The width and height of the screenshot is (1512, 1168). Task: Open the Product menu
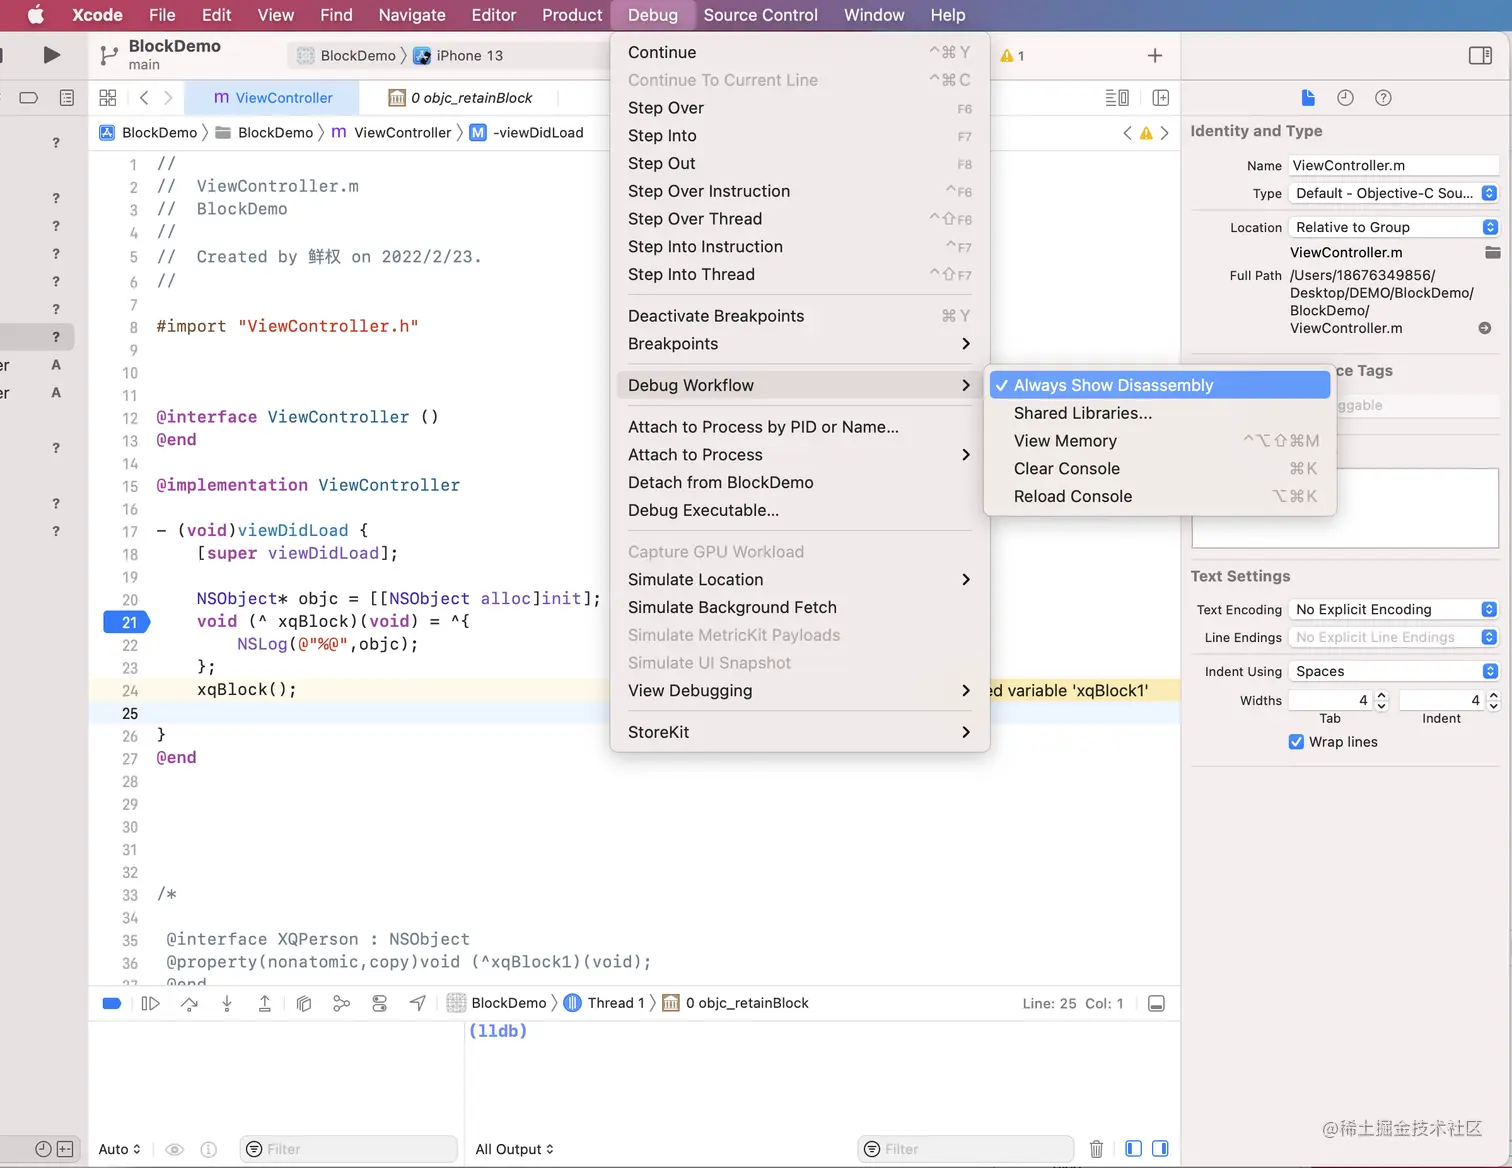tap(572, 15)
